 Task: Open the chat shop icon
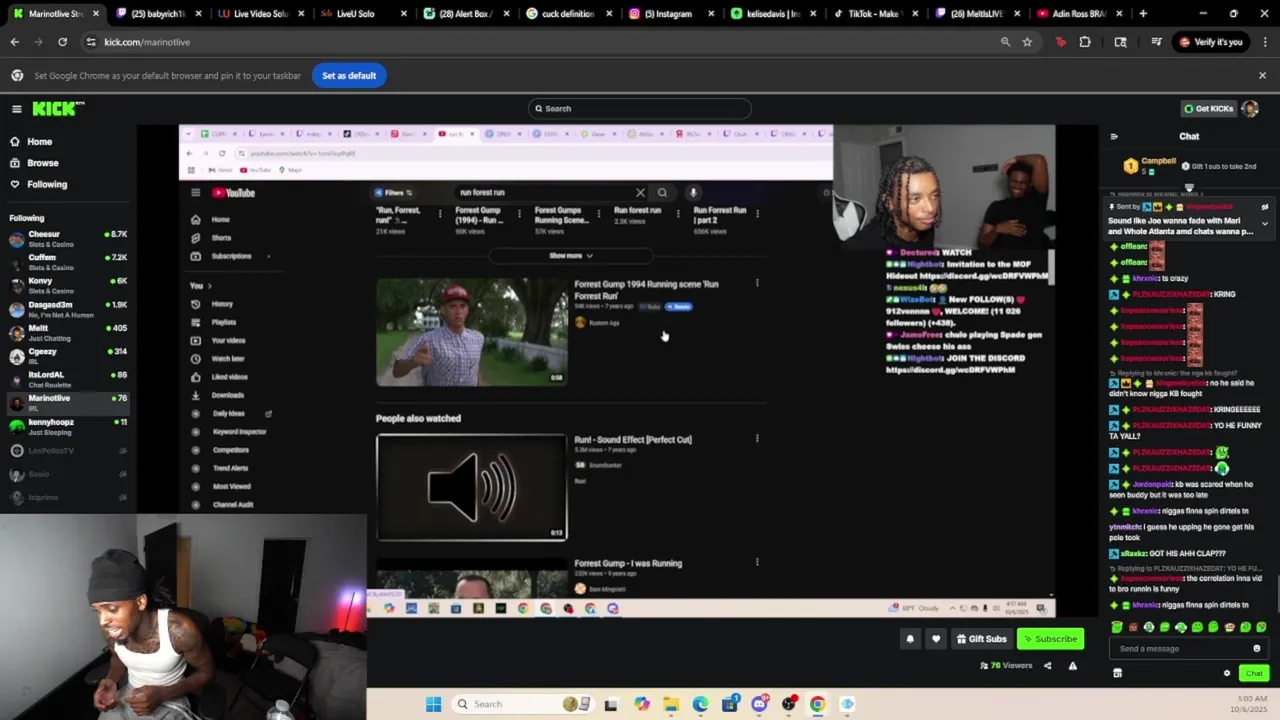click(x=1117, y=673)
